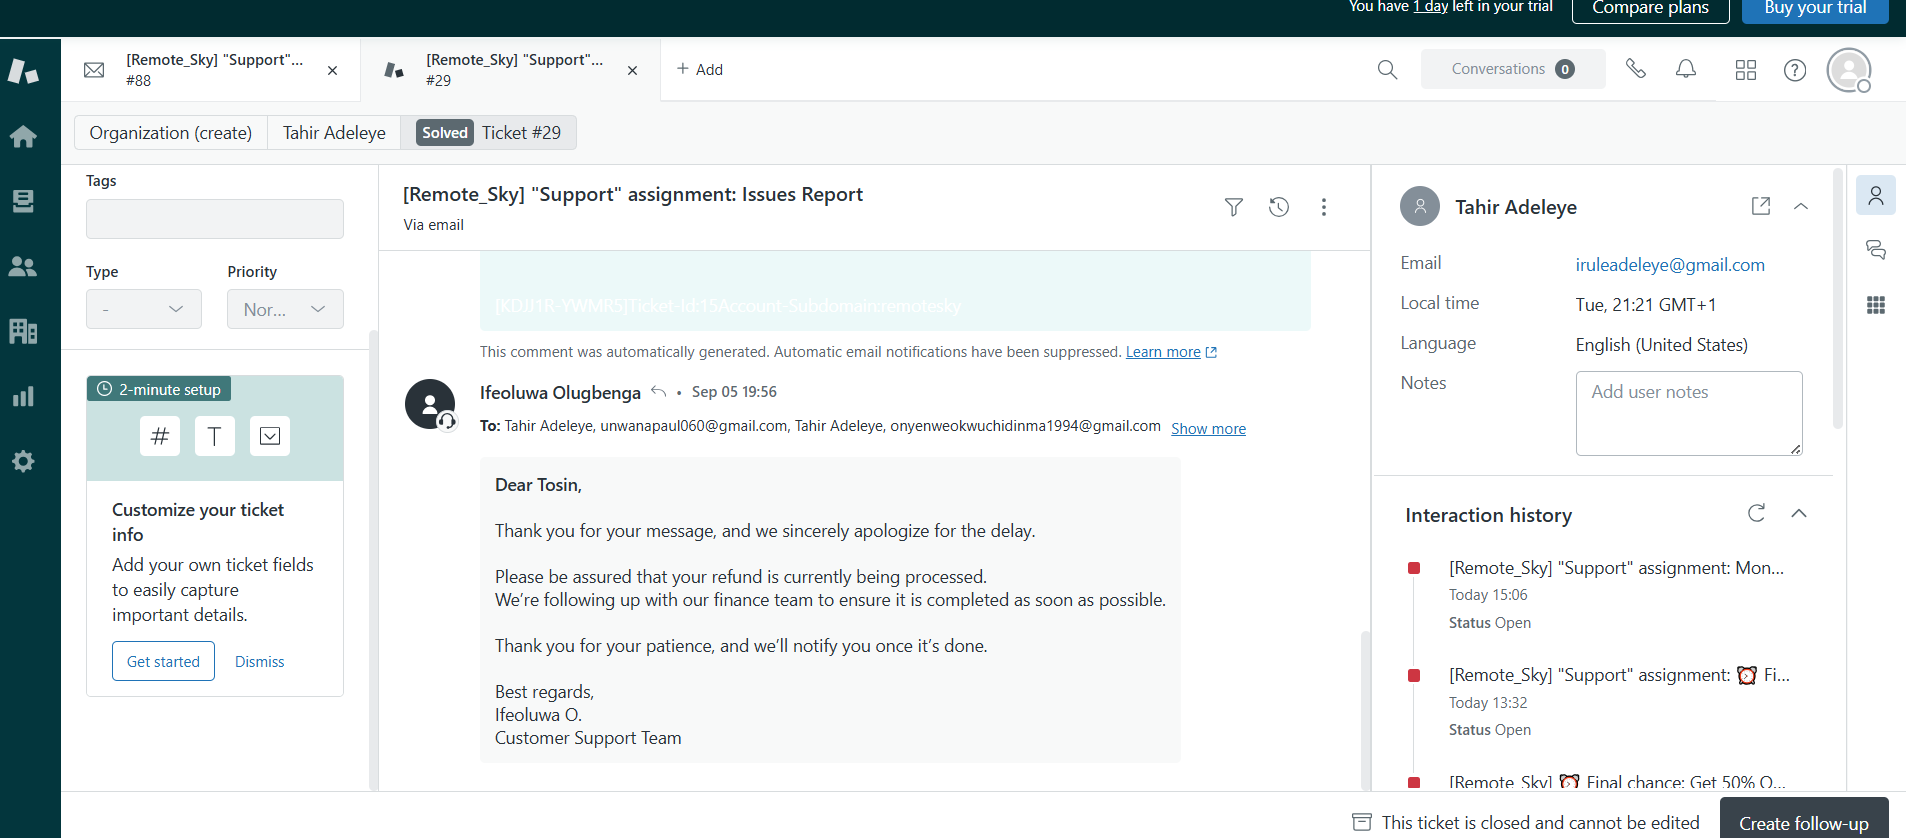Click Create follow-up button
This screenshot has height=838, width=1906.
click(x=1804, y=820)
